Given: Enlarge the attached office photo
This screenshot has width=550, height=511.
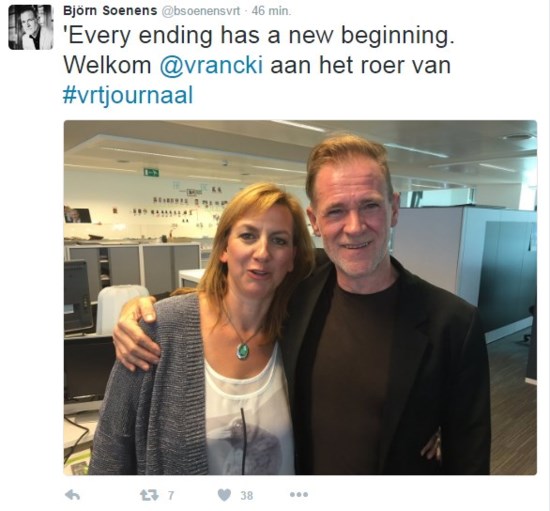Looking at the screenshot, I should point(300,297).
